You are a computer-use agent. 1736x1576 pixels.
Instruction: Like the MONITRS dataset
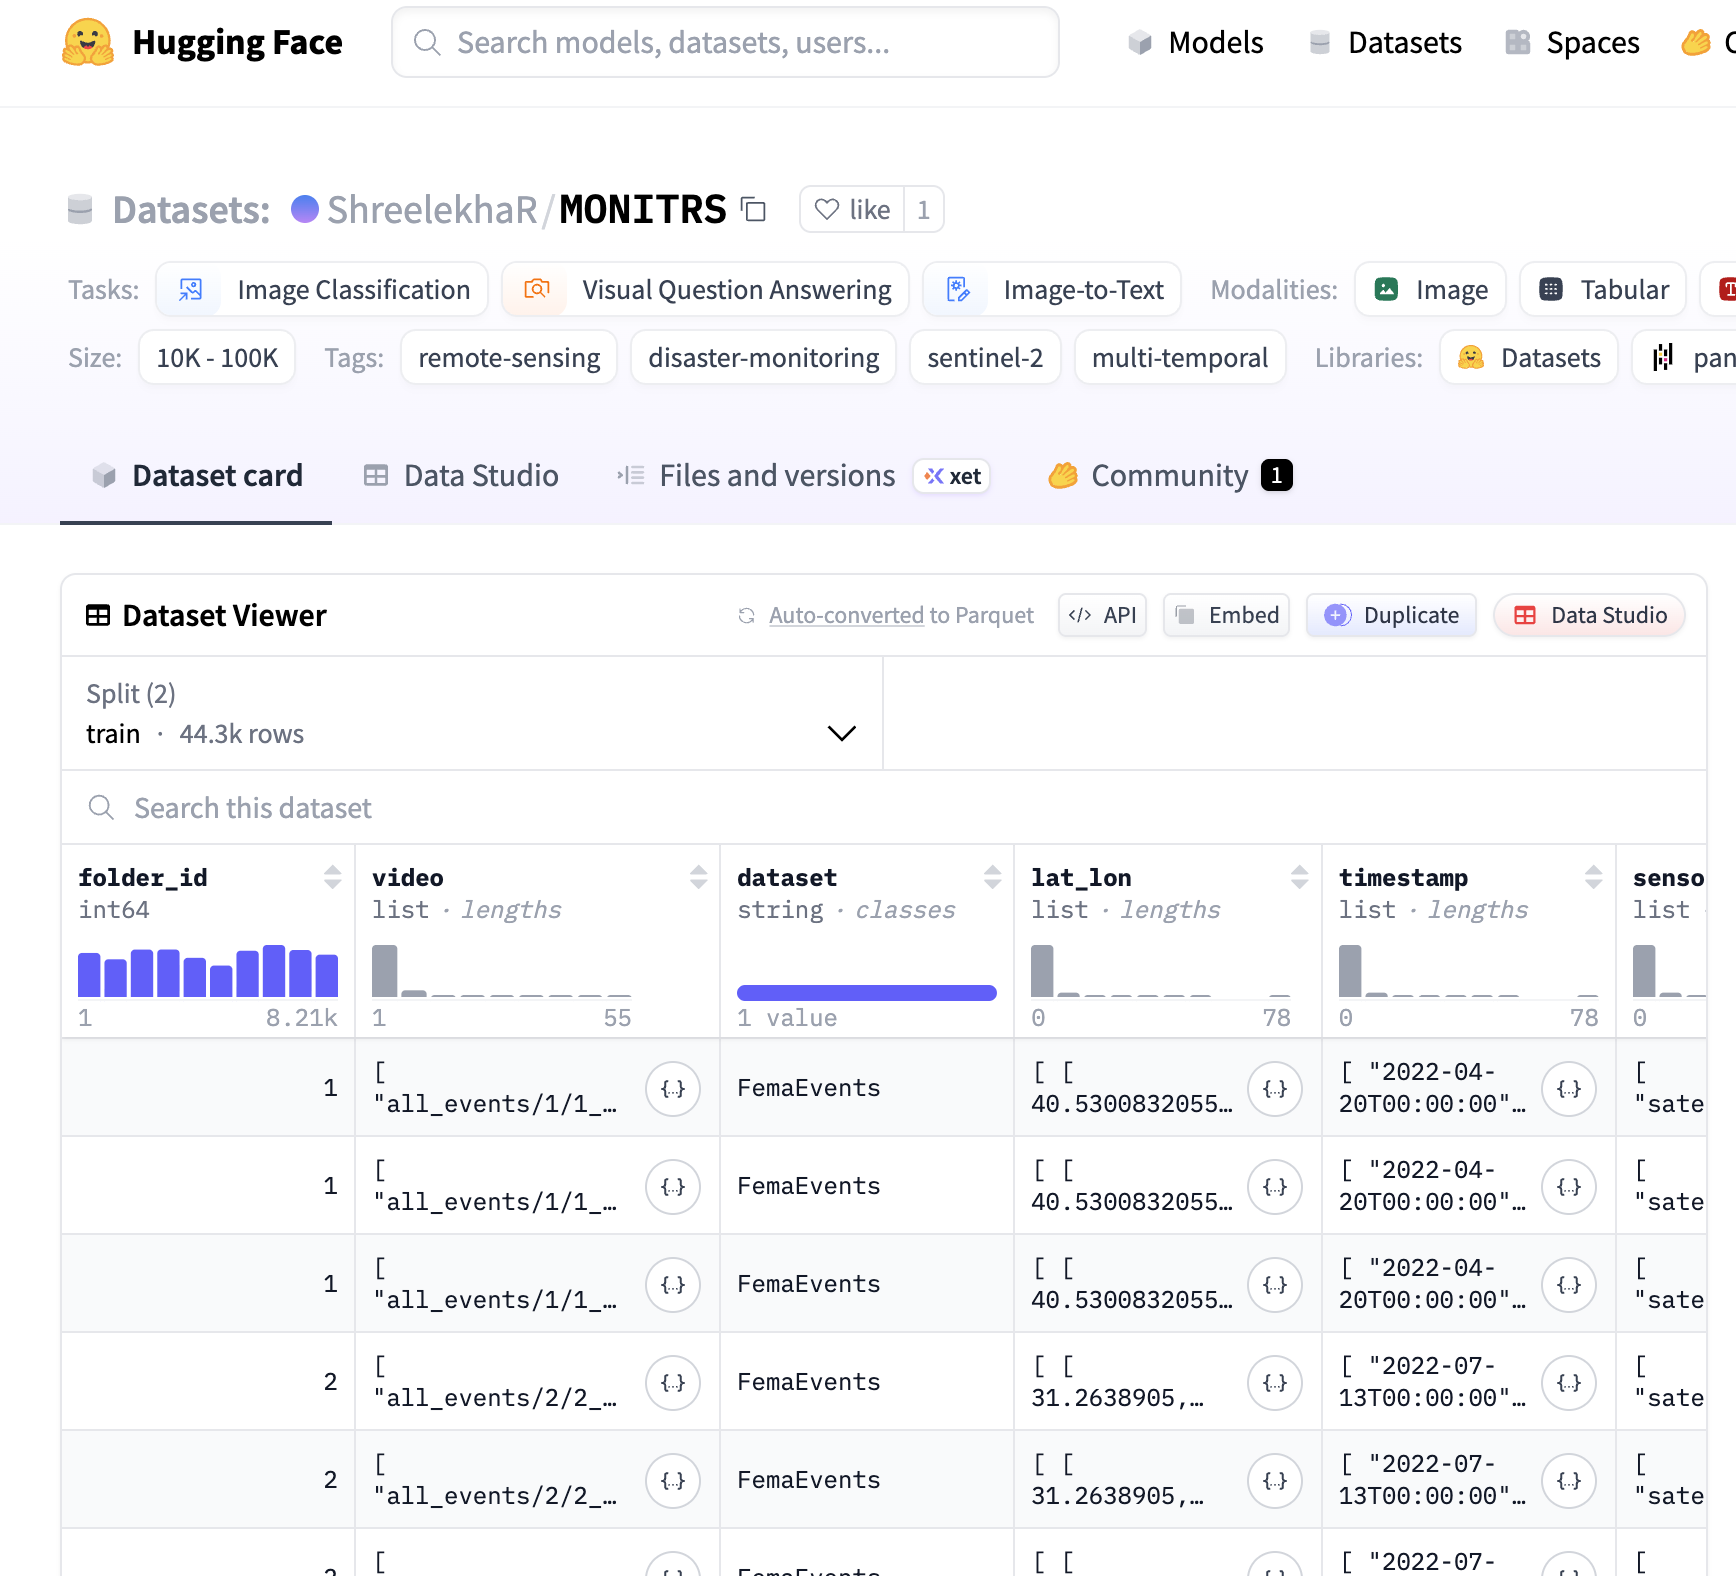click(852, 210)
